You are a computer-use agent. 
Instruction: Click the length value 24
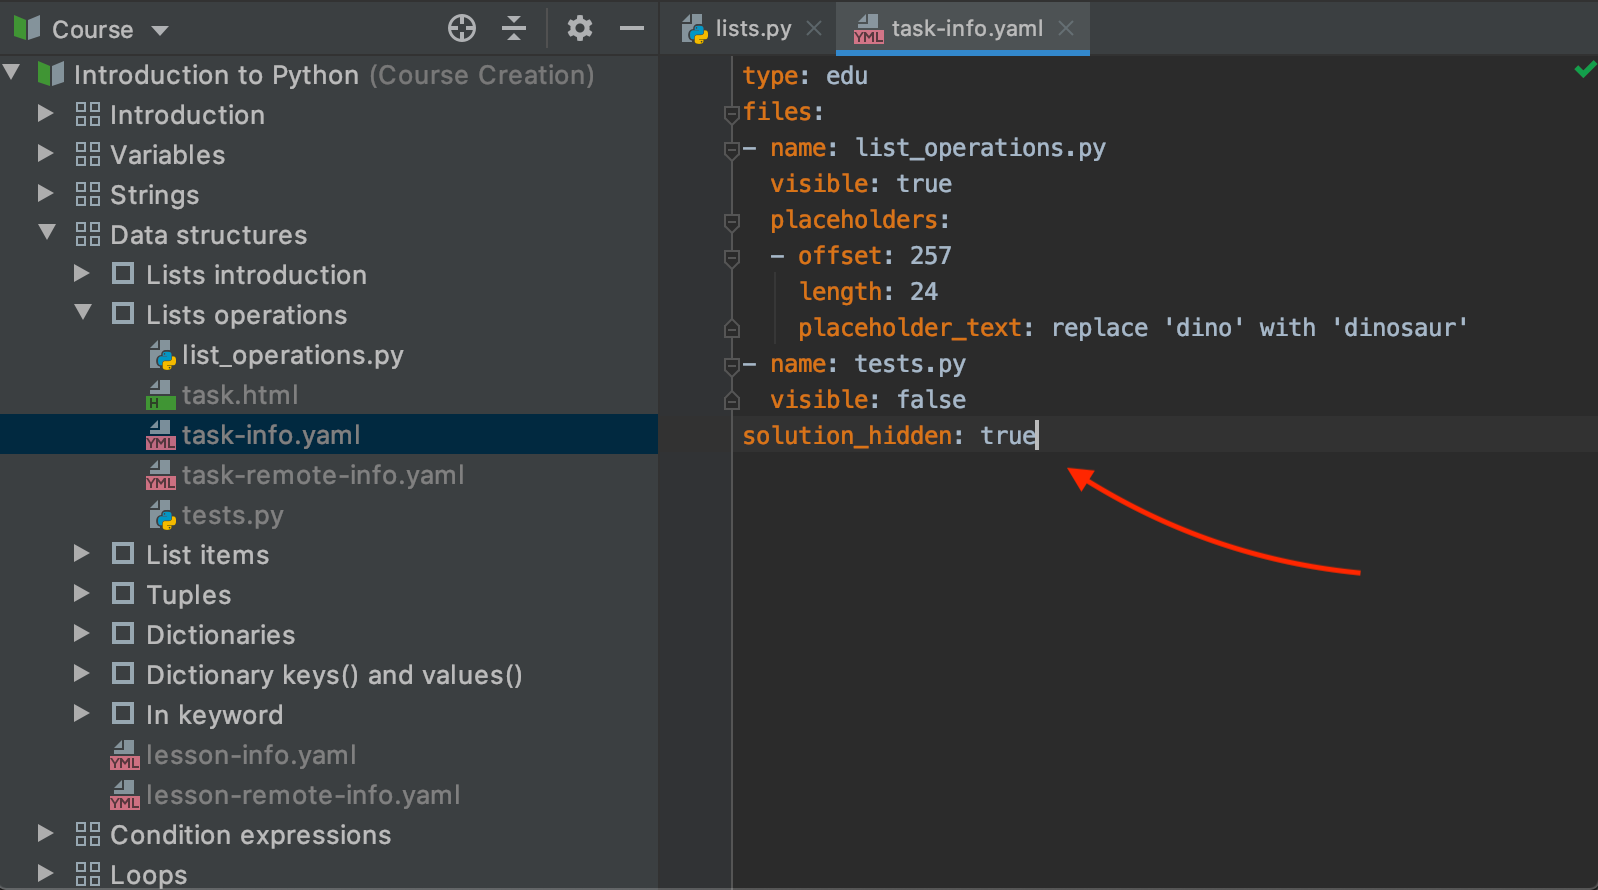click(x=924, y=292)
